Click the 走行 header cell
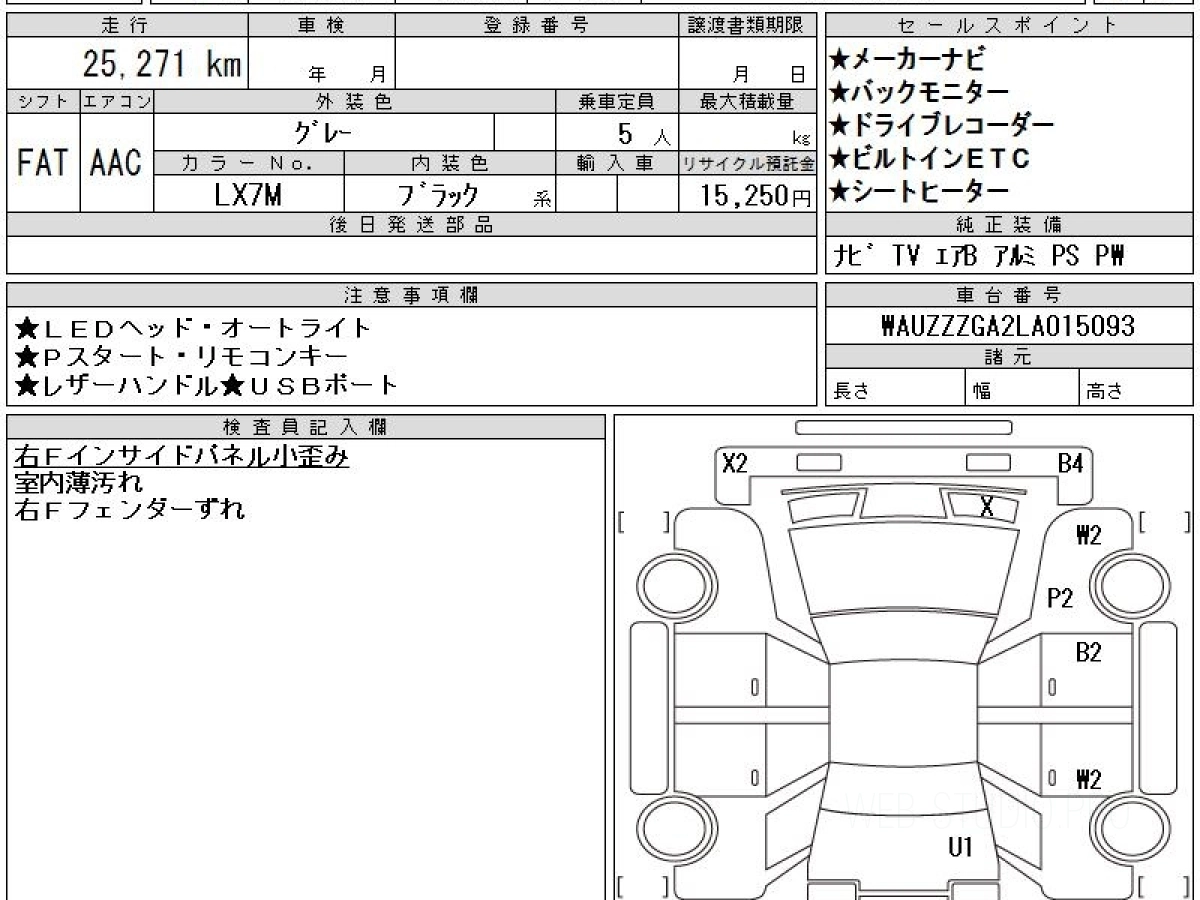Image resolution: width=1200 pixels, height=900 pixels. click(x=126, y=26)
